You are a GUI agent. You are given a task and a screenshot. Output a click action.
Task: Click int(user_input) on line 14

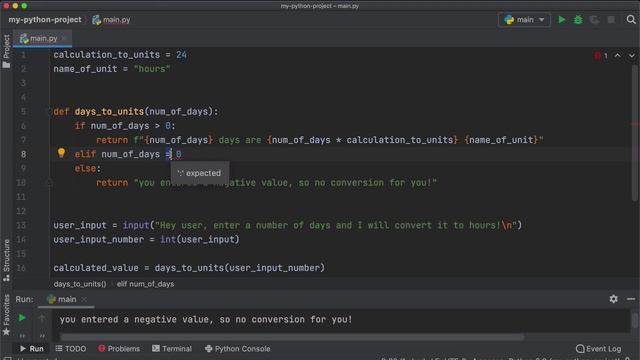(200, 240)
